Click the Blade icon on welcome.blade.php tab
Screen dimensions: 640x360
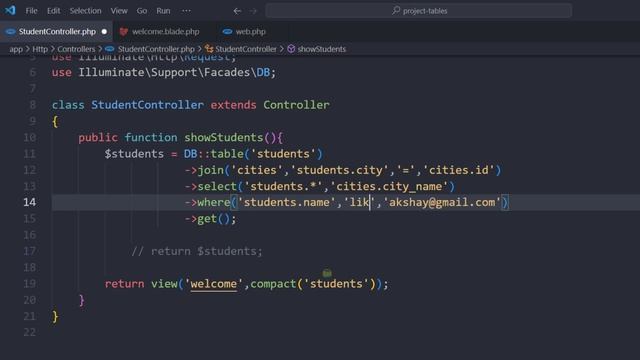[x=124, y=31]
